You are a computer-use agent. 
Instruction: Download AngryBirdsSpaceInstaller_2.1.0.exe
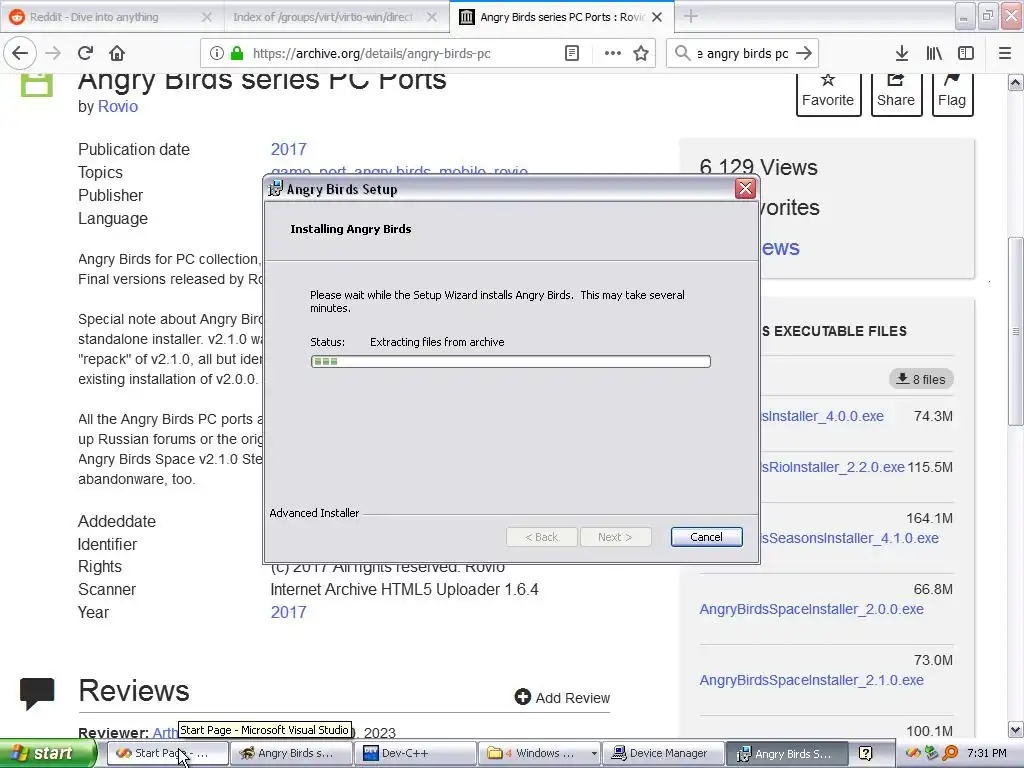tap(812, 680)
